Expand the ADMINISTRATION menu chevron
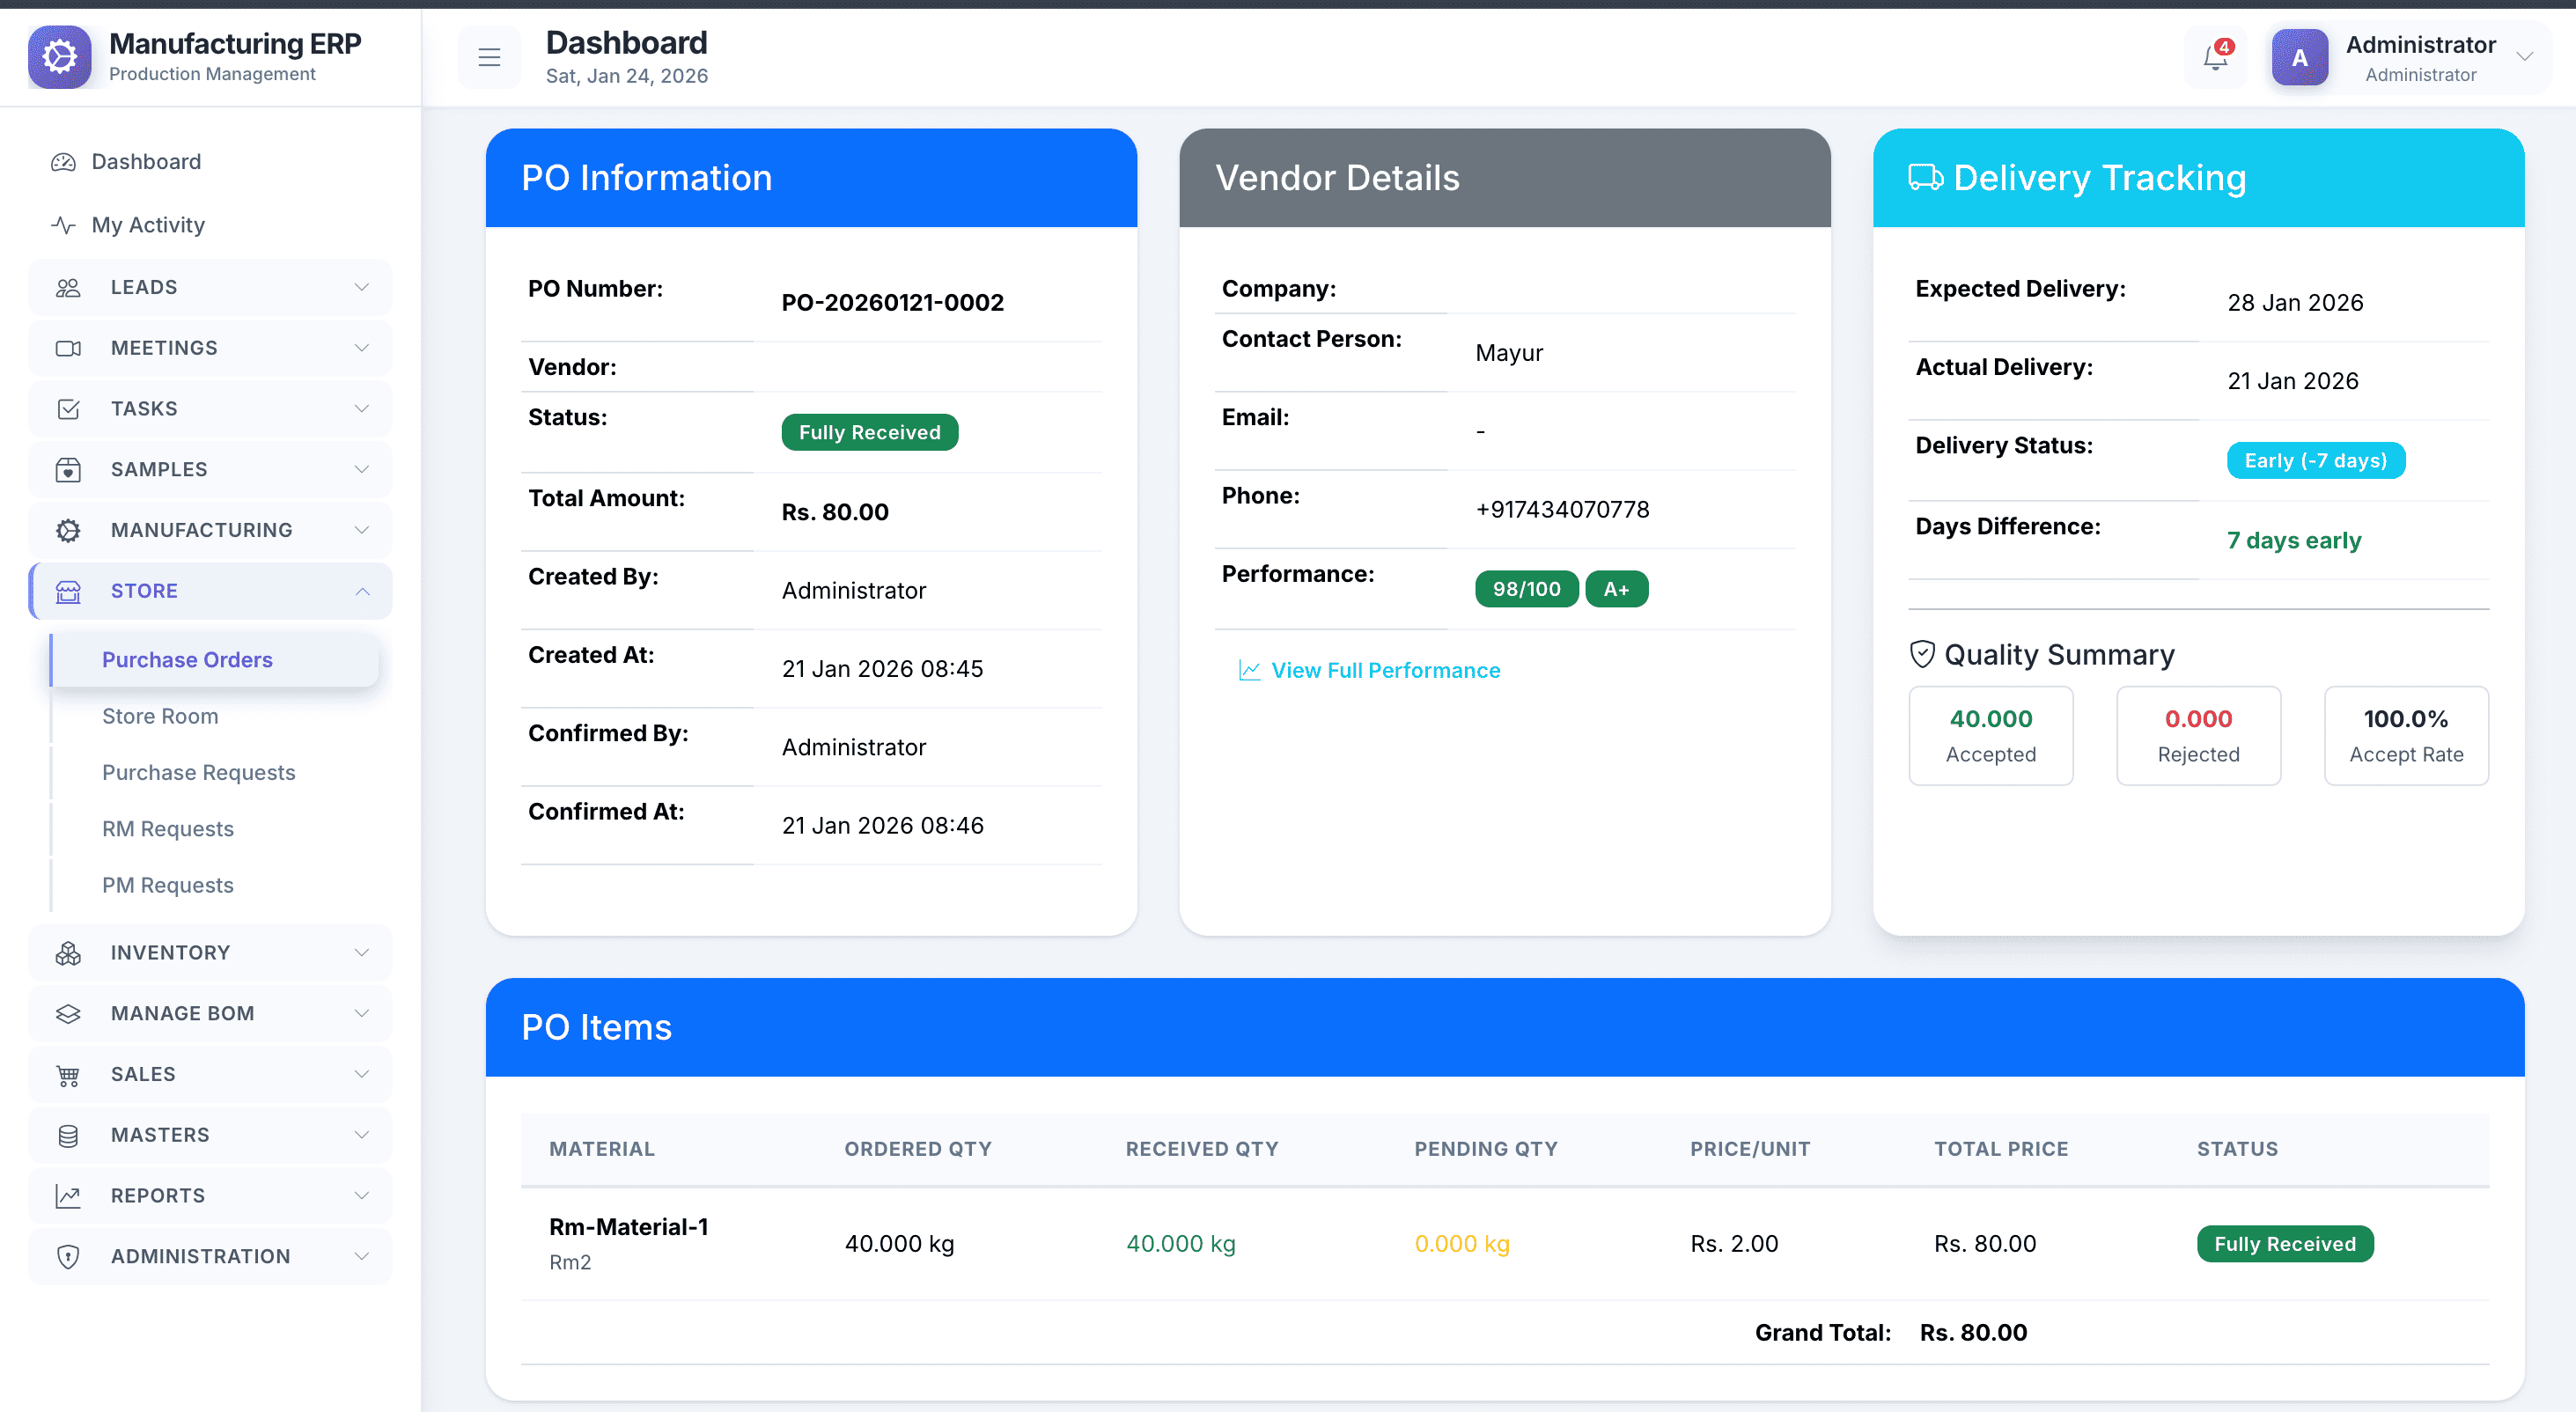Viewport: 2576px width, 1412px height. coord(362,1257)
